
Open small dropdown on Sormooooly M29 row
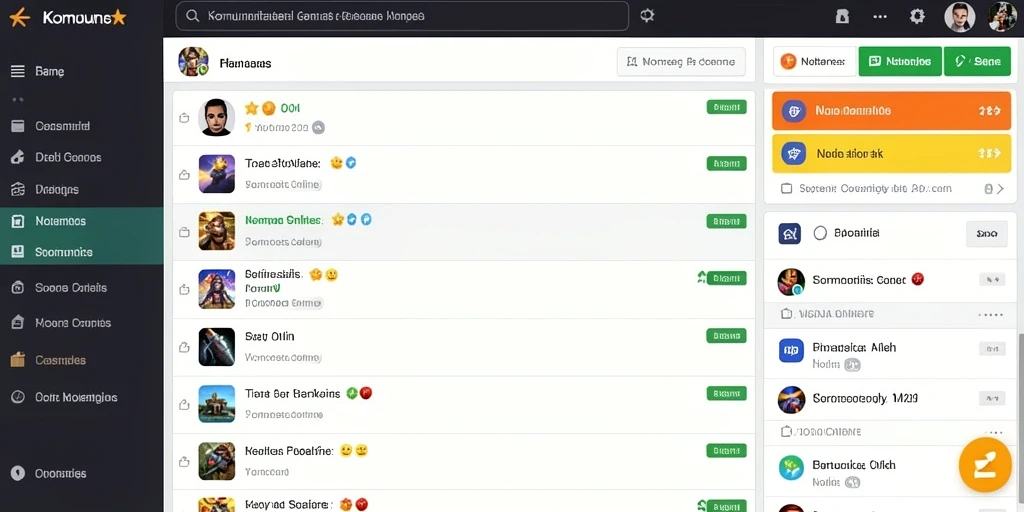(991, 398)
